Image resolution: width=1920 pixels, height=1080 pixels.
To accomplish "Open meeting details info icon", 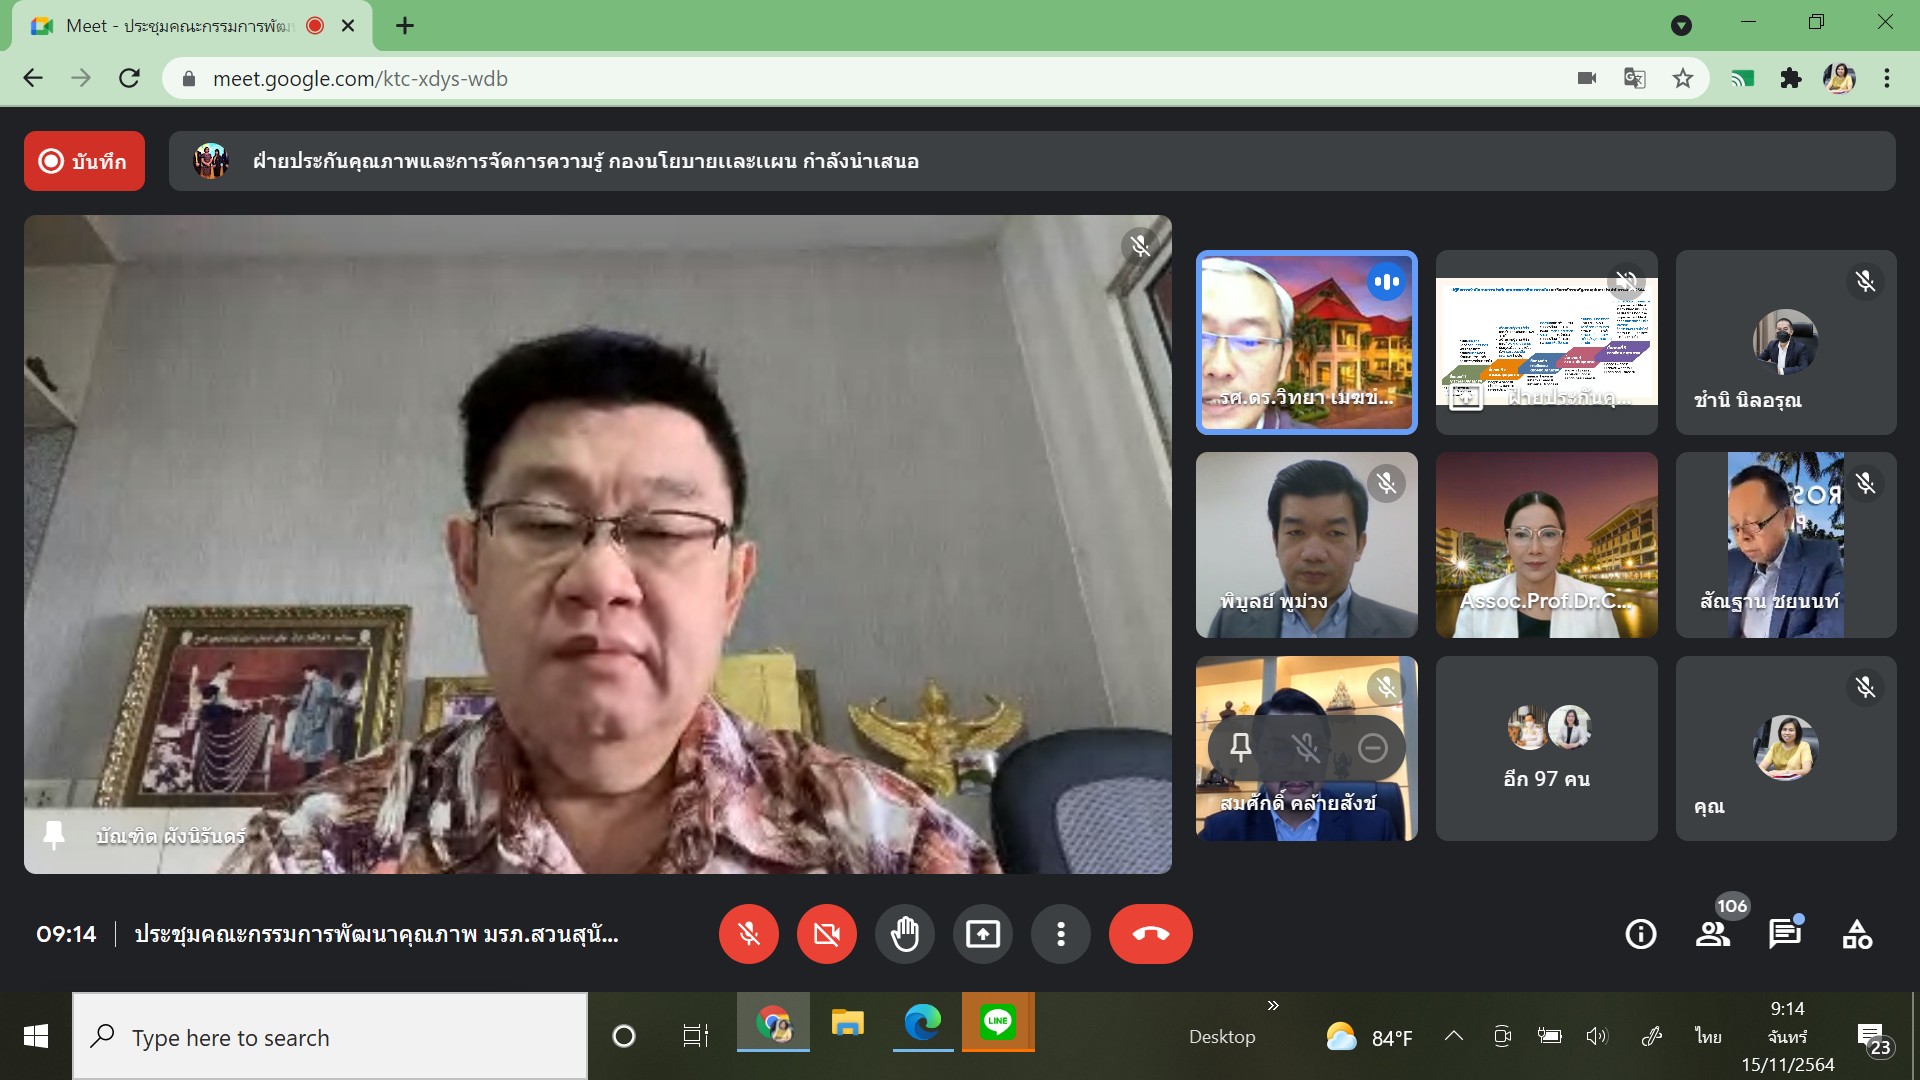I will [1640, 934].
